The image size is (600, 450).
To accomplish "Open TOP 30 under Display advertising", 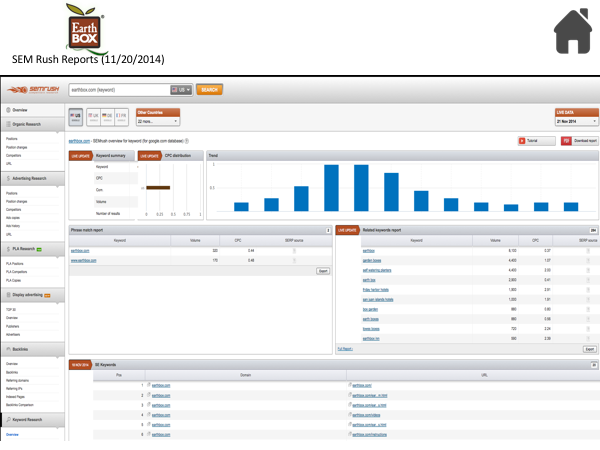I will coord(11,310).
